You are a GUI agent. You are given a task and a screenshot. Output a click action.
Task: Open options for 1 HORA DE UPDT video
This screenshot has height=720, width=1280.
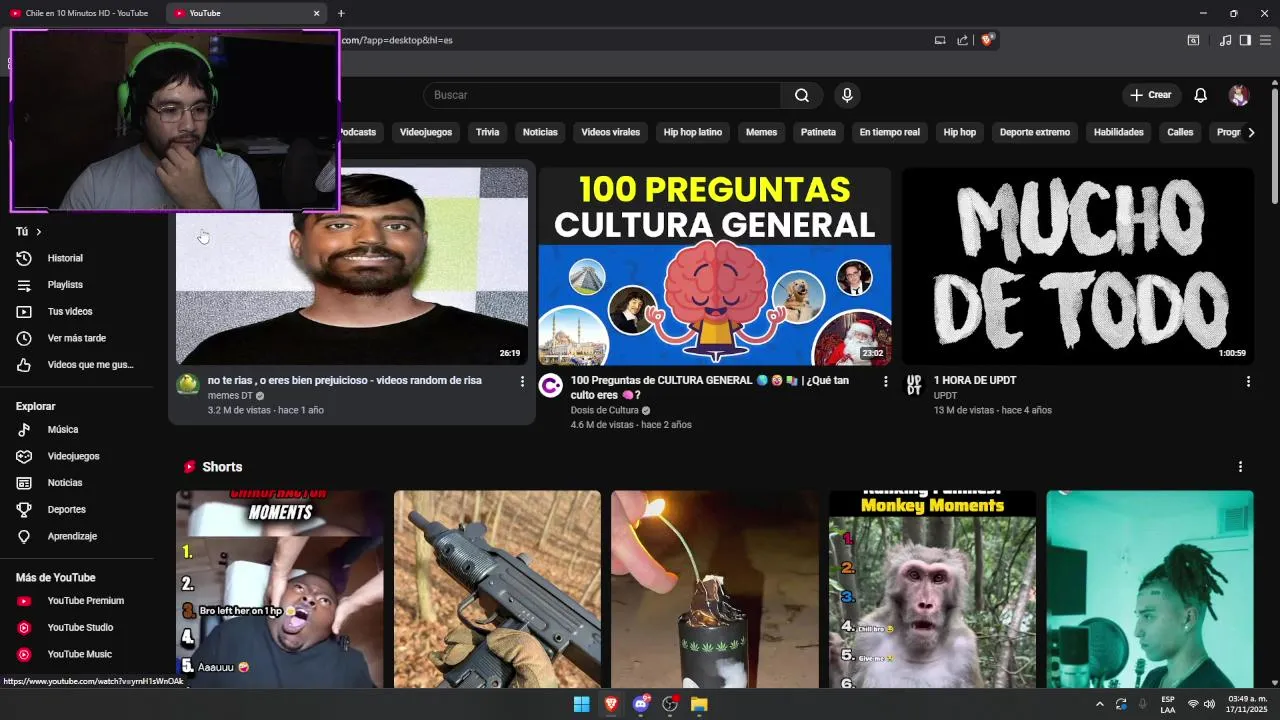pos(1248,381)
